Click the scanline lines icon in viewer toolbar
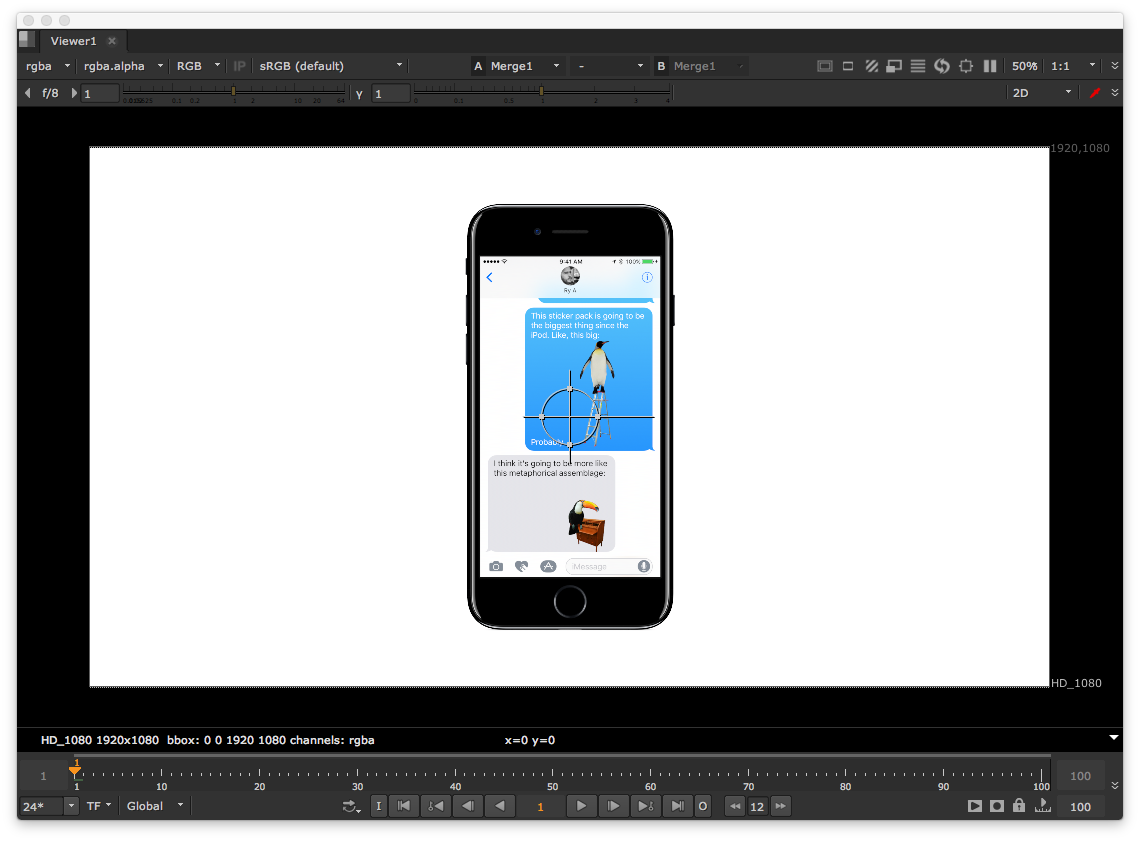The height and width of the screenshot is (841, 1140). click(x=918, y=66)
